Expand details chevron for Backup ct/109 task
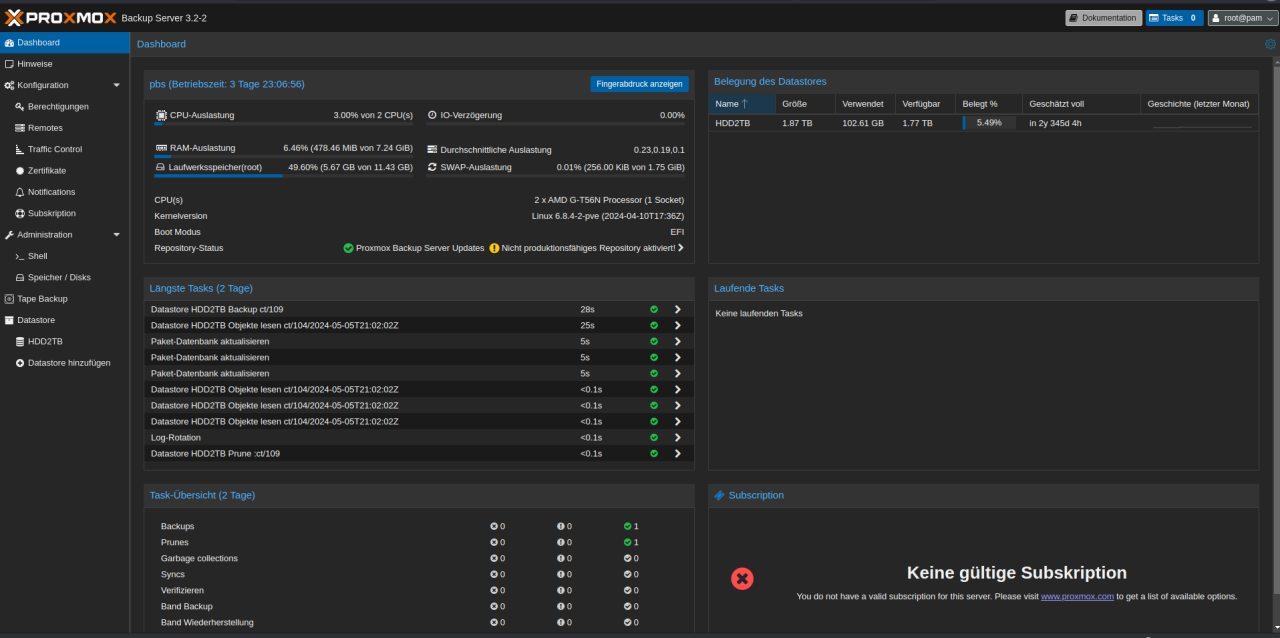The height and width of the screenshot is (638, 1280). [x=677, y=309]
